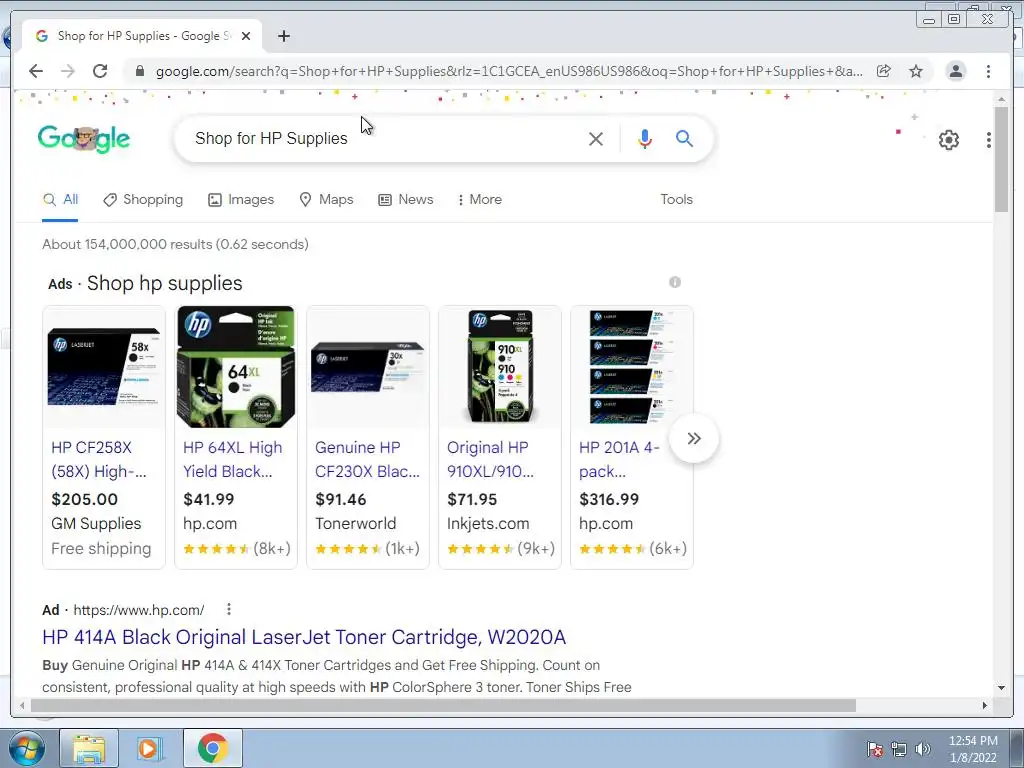The height and width of the screenshot is (768, 1024).
Task: Open HP 910XL/910 ink pack image
Action: coord(500,367)
